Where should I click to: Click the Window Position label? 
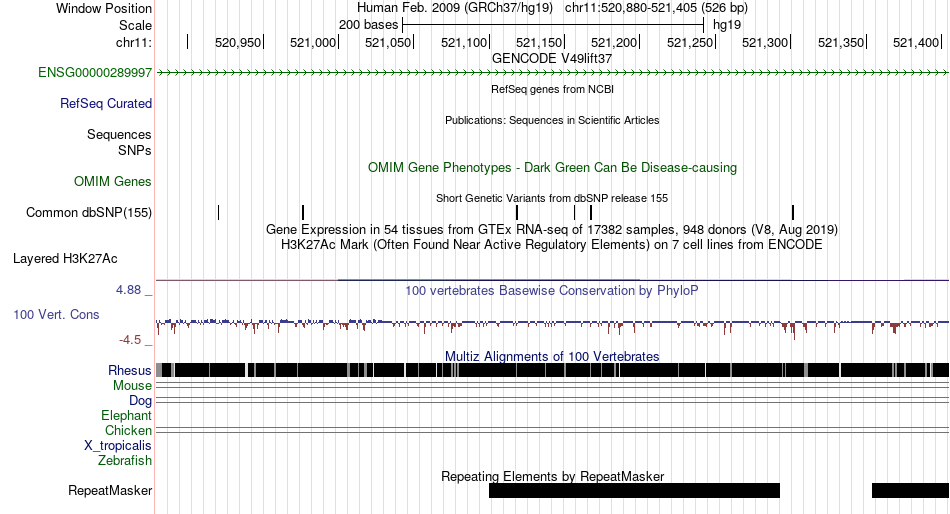[104, 8]
